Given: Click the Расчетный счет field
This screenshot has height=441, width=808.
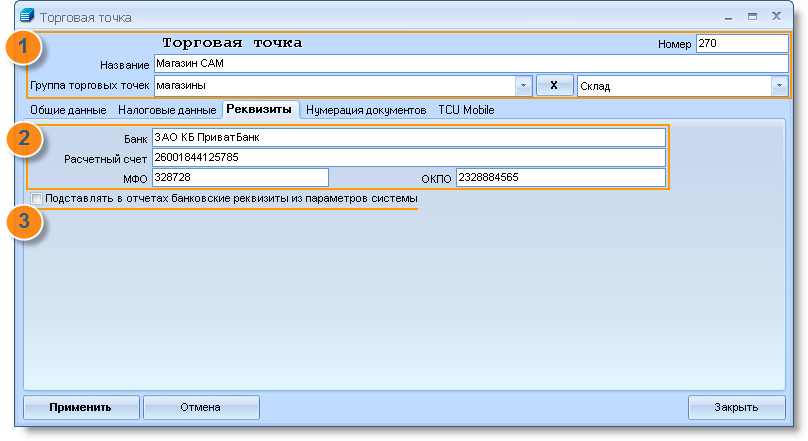Looking at the screenshot, I should pos(407,158).
